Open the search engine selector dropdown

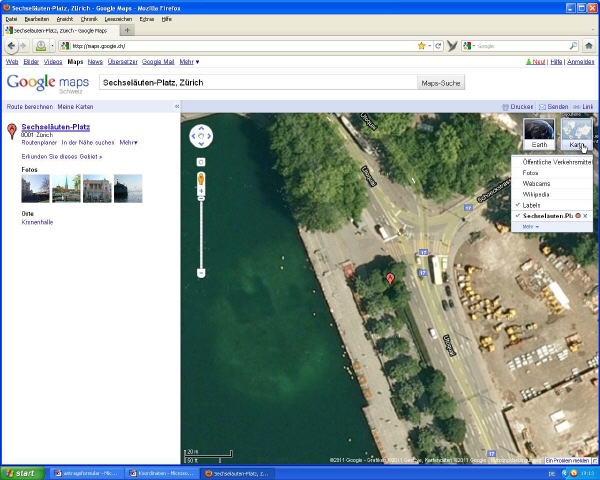click(469, 46)
